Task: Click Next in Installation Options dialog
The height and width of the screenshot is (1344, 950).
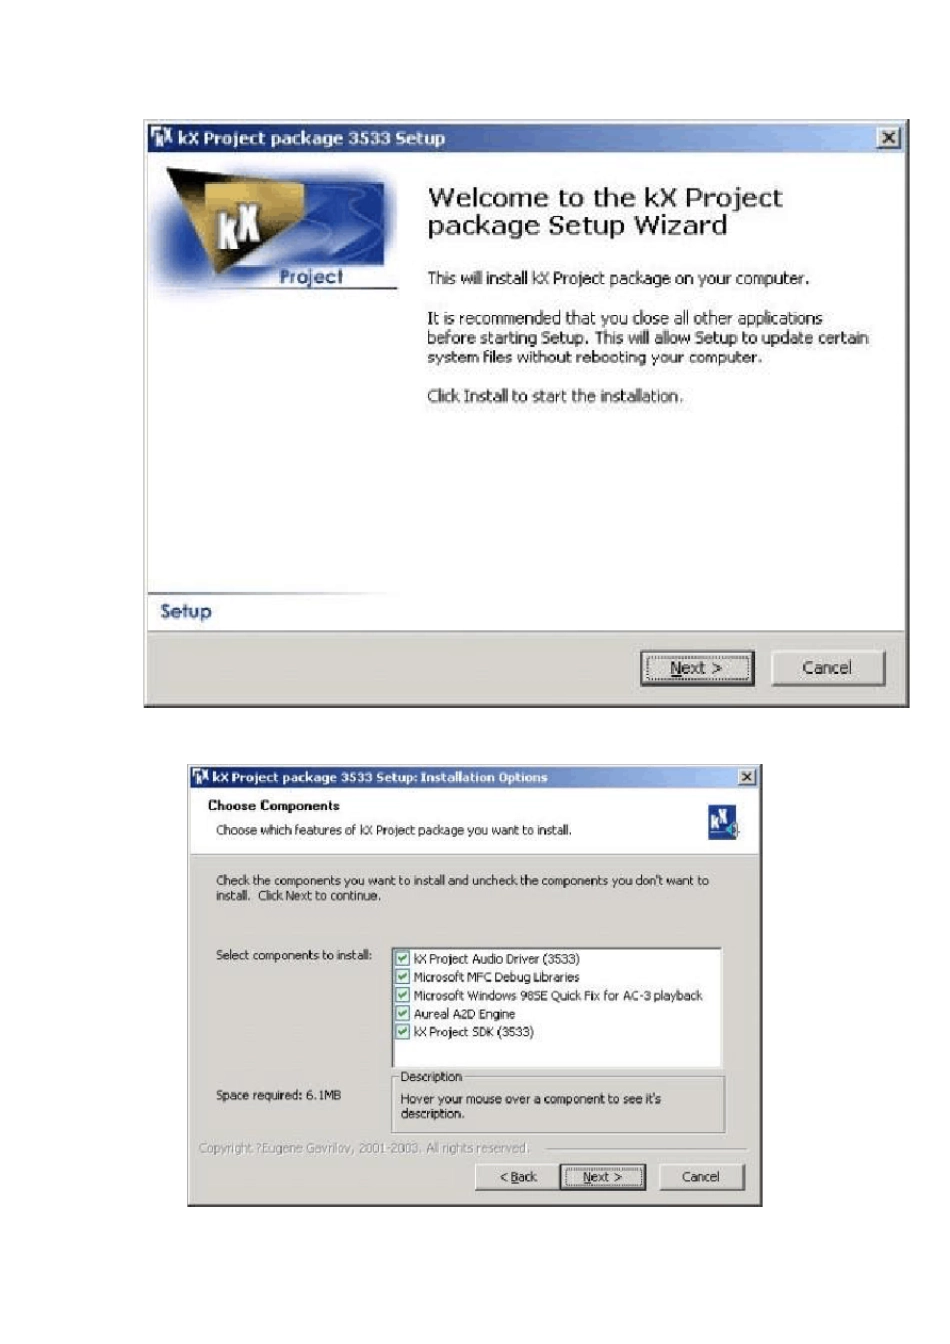Action: 602,1177
